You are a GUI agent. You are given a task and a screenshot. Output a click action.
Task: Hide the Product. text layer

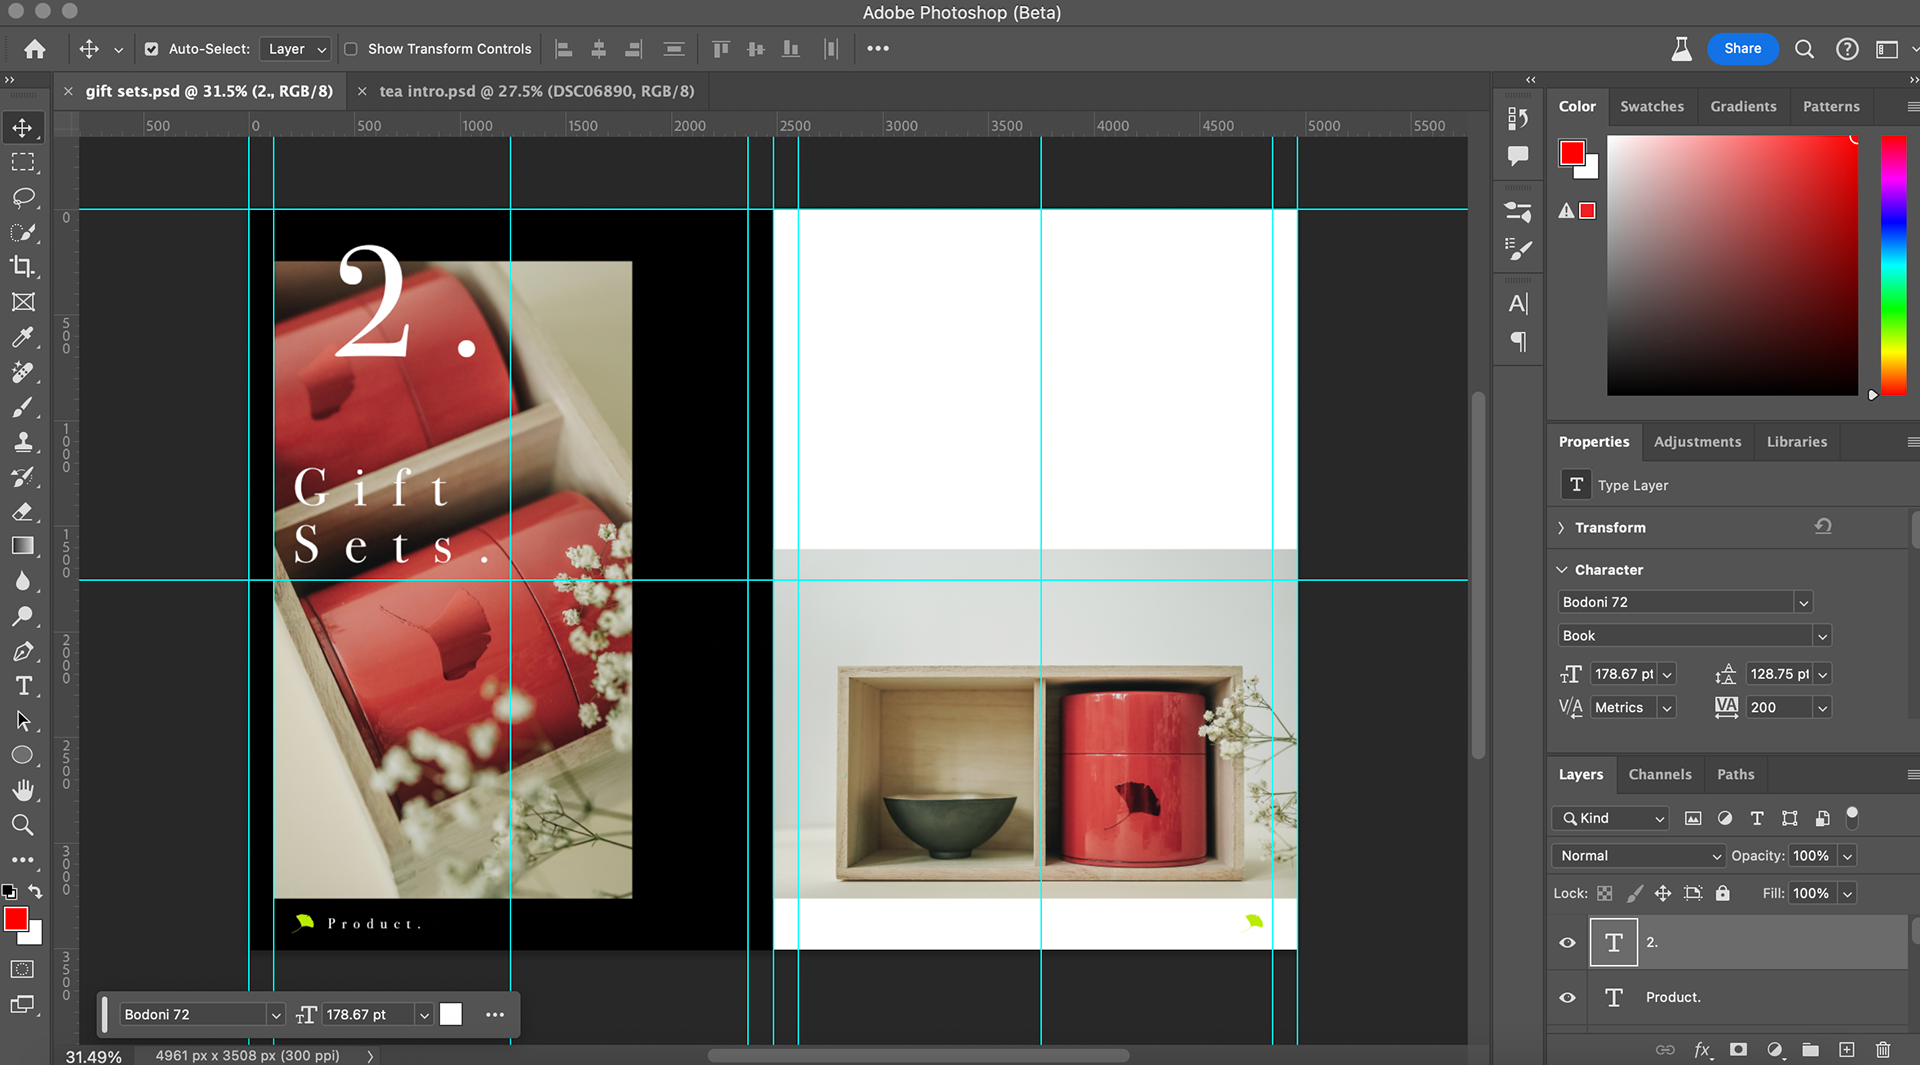[1567, 997]
